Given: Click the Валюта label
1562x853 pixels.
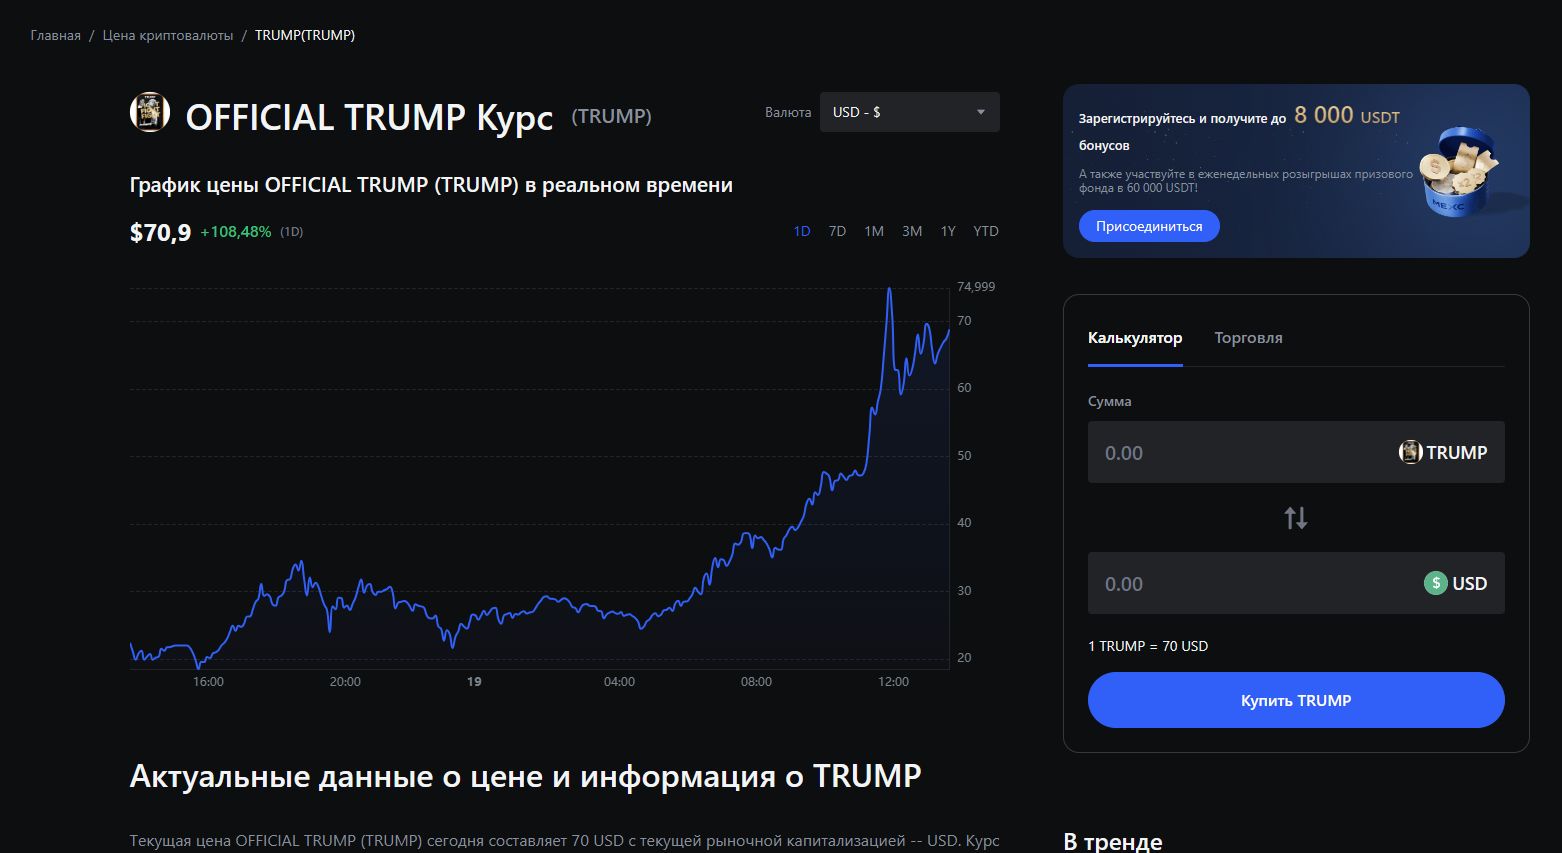Looking at the screenshot, I should click(788, 112).
